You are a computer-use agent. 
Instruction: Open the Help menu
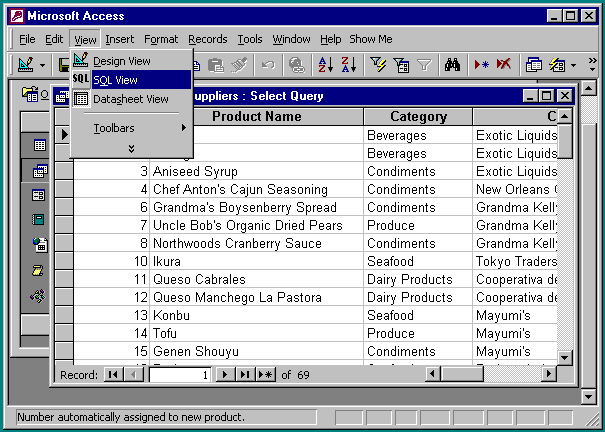tap(331, 39)
